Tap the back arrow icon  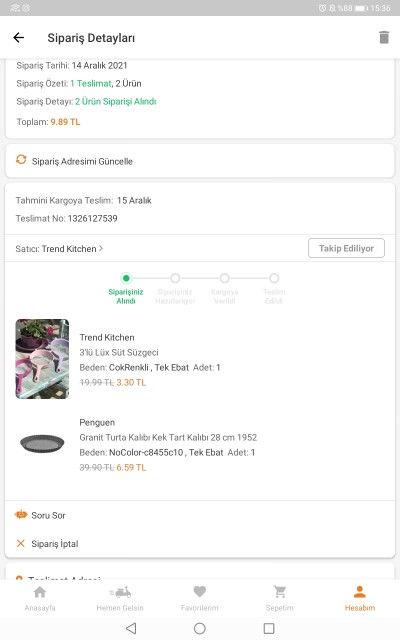click(x=19, y=38)
